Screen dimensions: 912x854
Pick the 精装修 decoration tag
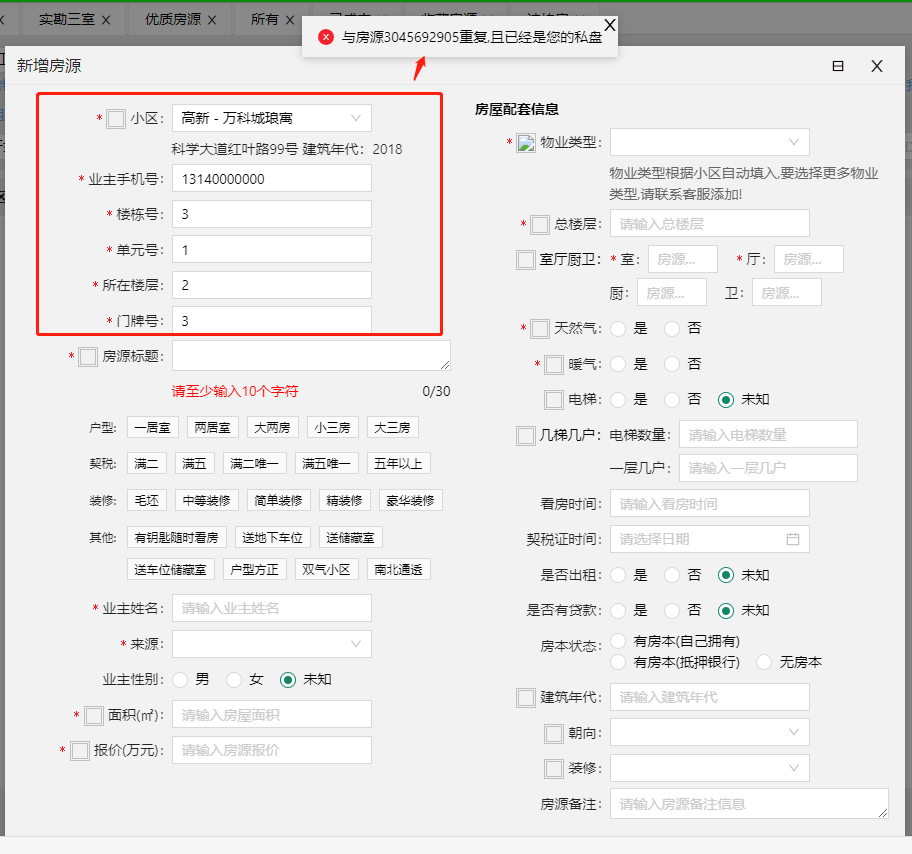pos(344,500)
